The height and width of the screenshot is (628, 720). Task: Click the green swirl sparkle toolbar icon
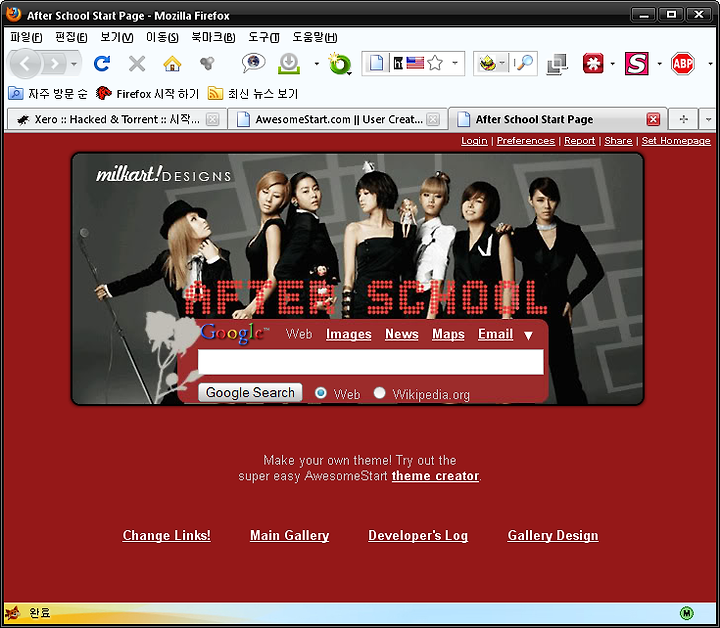[x=339, y=64]
